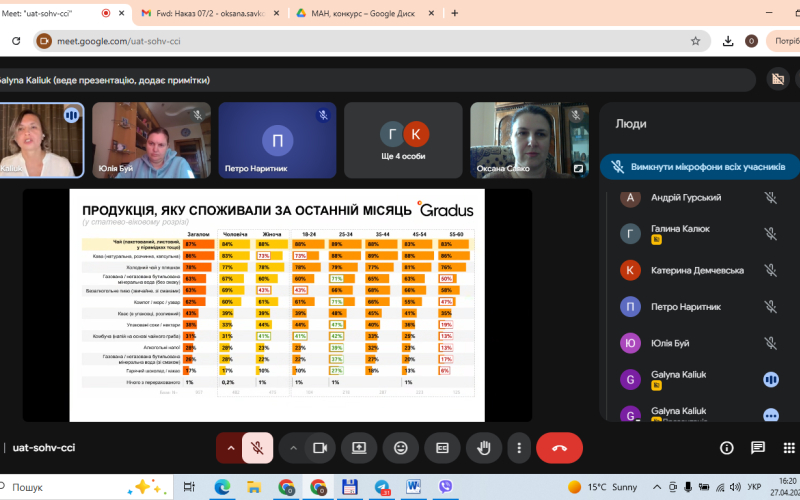Open more options for the second Galyna Kaliuk entry
Viewport: 800px width, 500px height.
770,415
